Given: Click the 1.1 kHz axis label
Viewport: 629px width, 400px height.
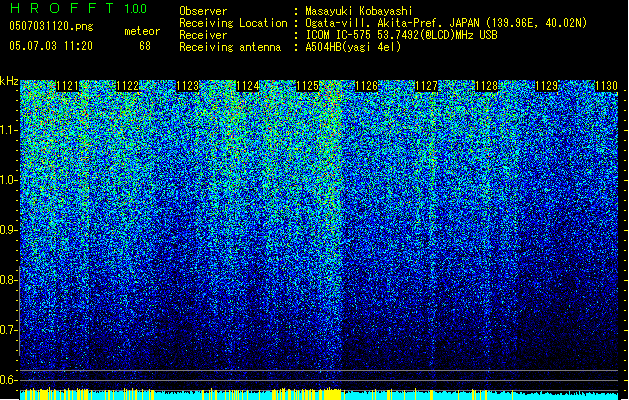Looking at the screenshot, I should click(x=9, y=130).
